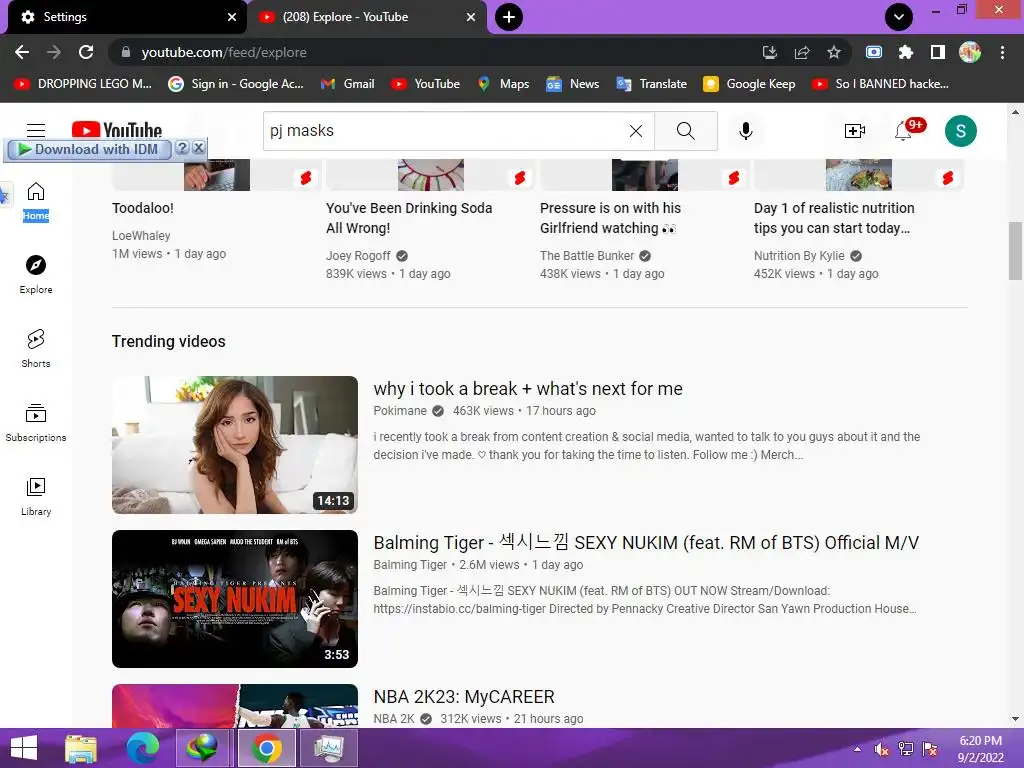Click the address bar URL
Screen dimensions: 1024x768
224,52
